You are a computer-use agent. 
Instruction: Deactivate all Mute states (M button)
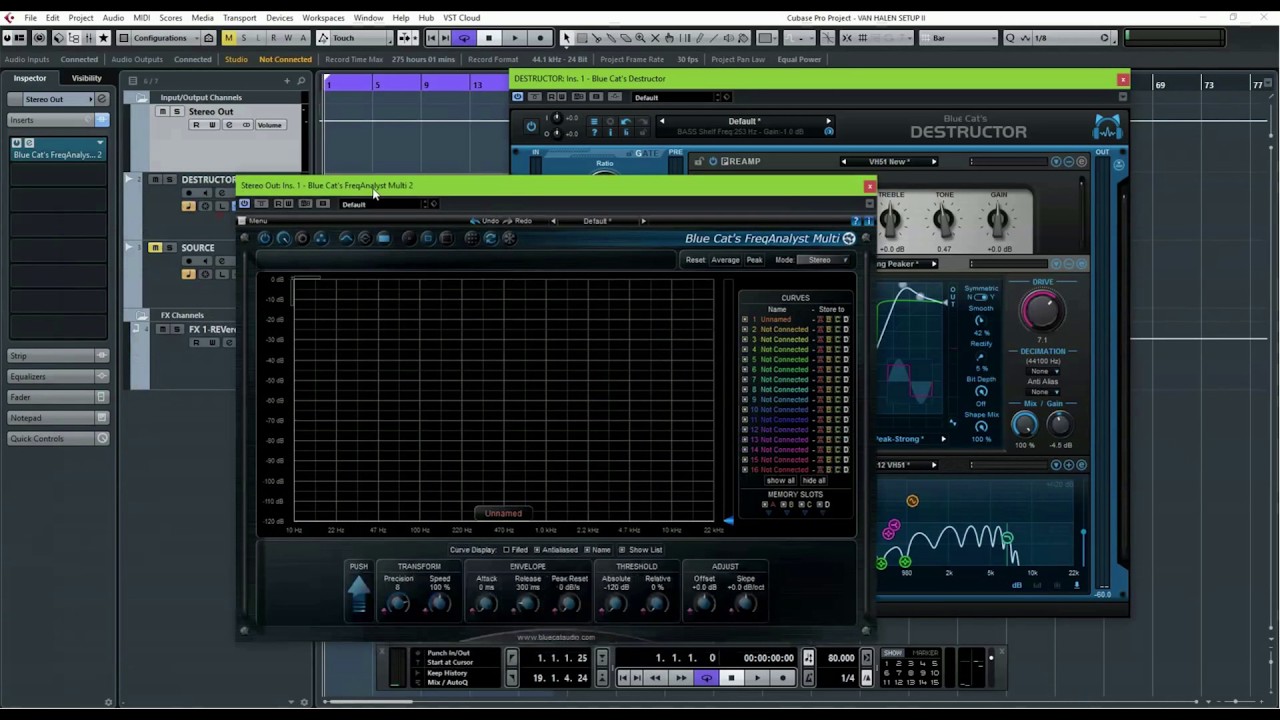[x=229, y=38]
